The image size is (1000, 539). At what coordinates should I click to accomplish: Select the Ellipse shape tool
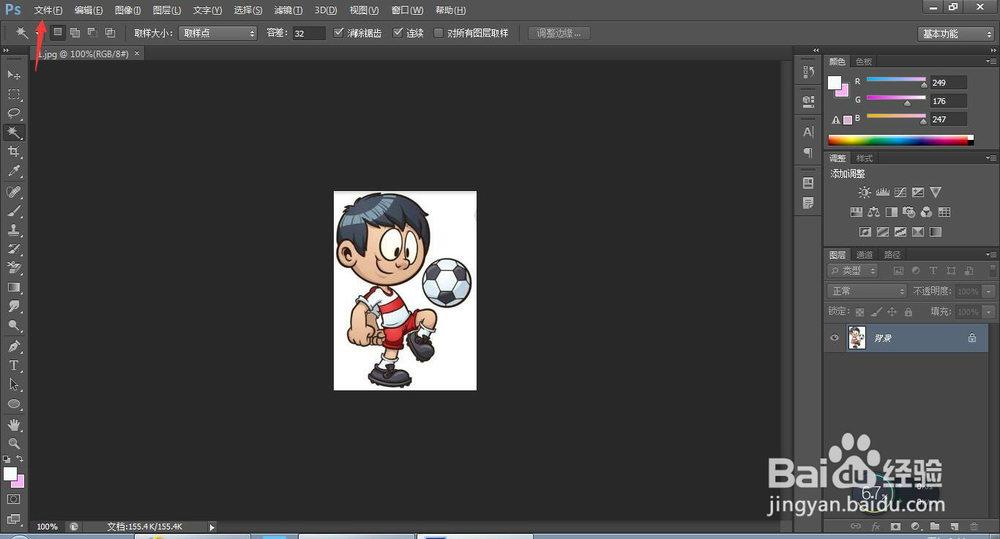point(13,404)
